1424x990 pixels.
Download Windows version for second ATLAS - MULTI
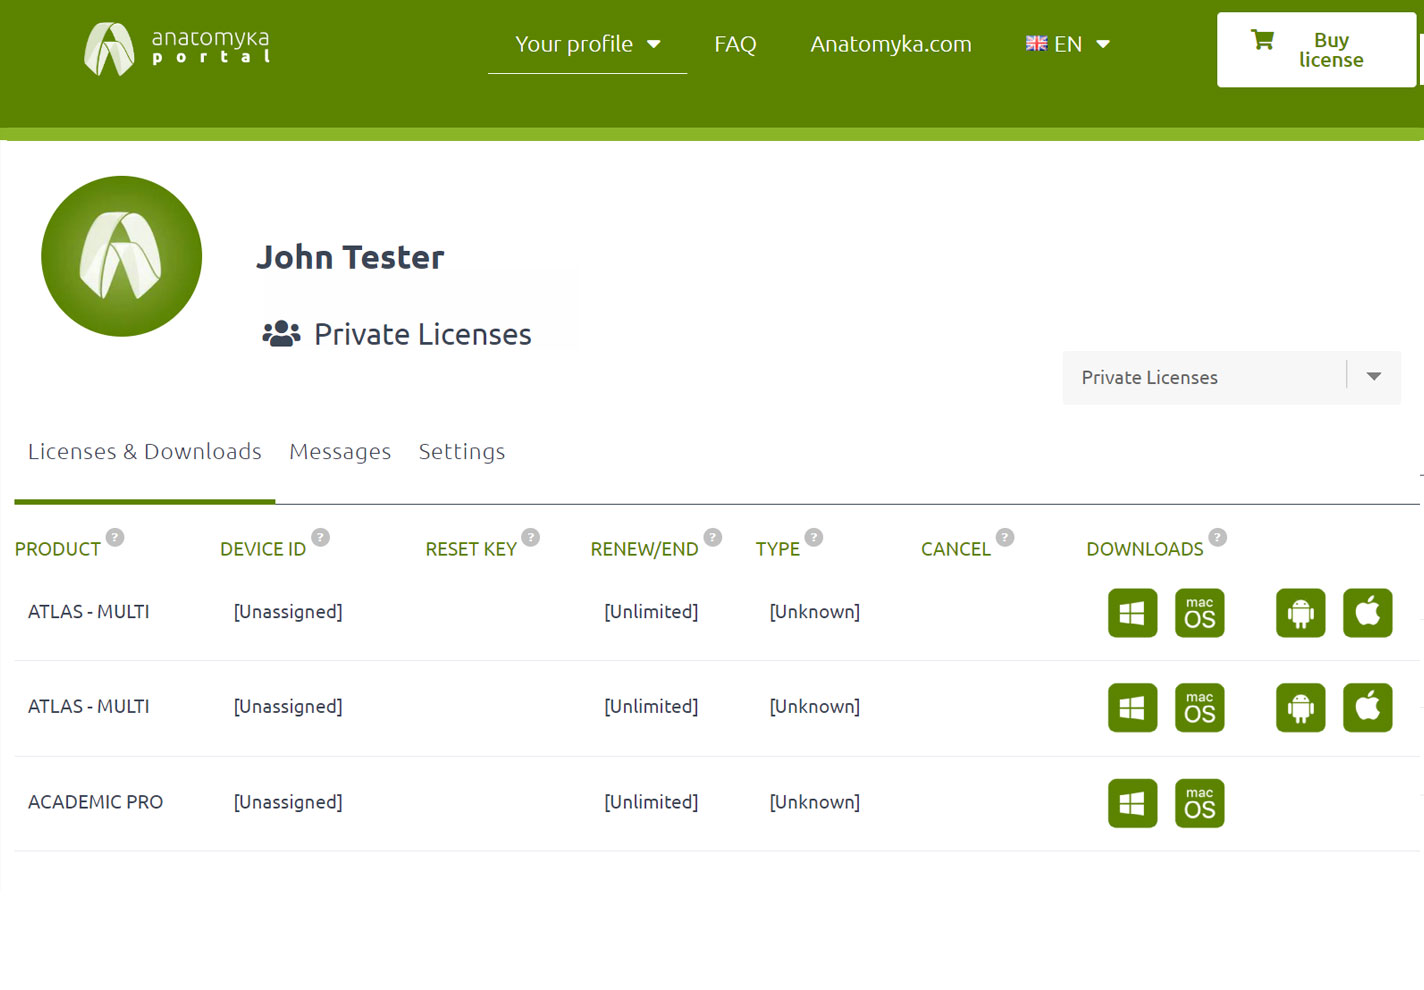click(1132, 708)
